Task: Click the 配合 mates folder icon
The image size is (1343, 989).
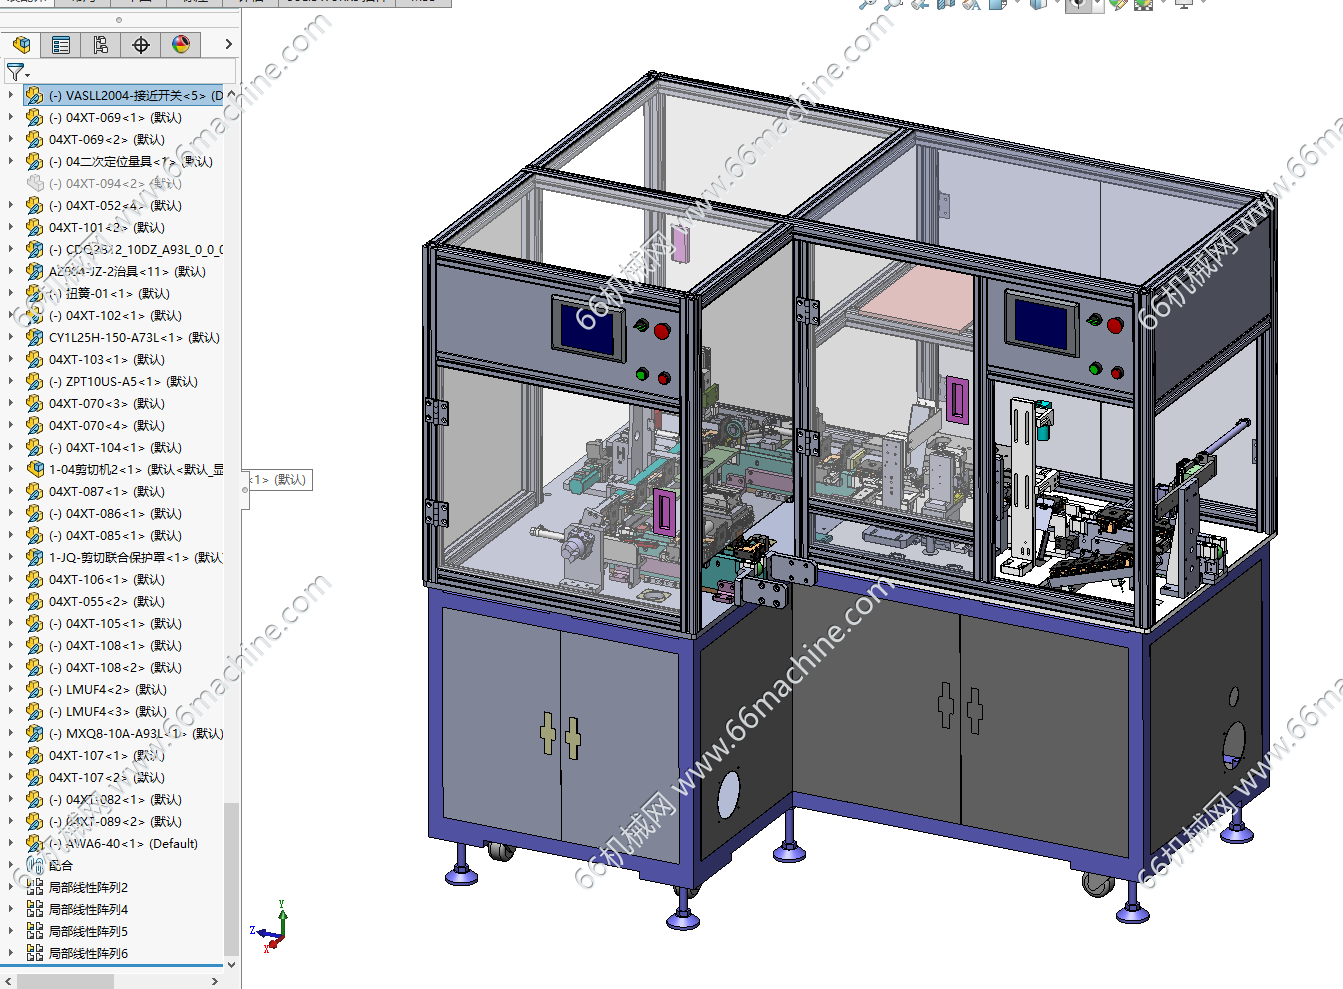Action: (34, 865)
